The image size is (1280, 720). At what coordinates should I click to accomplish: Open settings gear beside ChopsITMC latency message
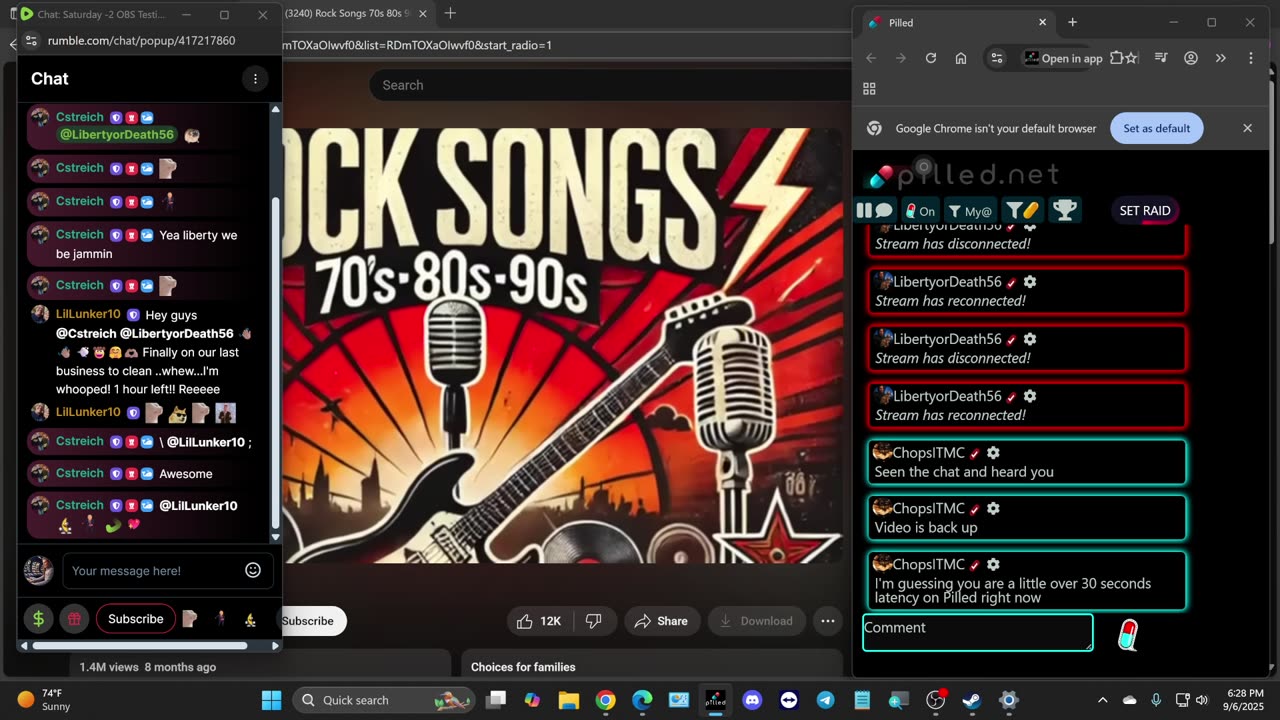coord(993,564)
